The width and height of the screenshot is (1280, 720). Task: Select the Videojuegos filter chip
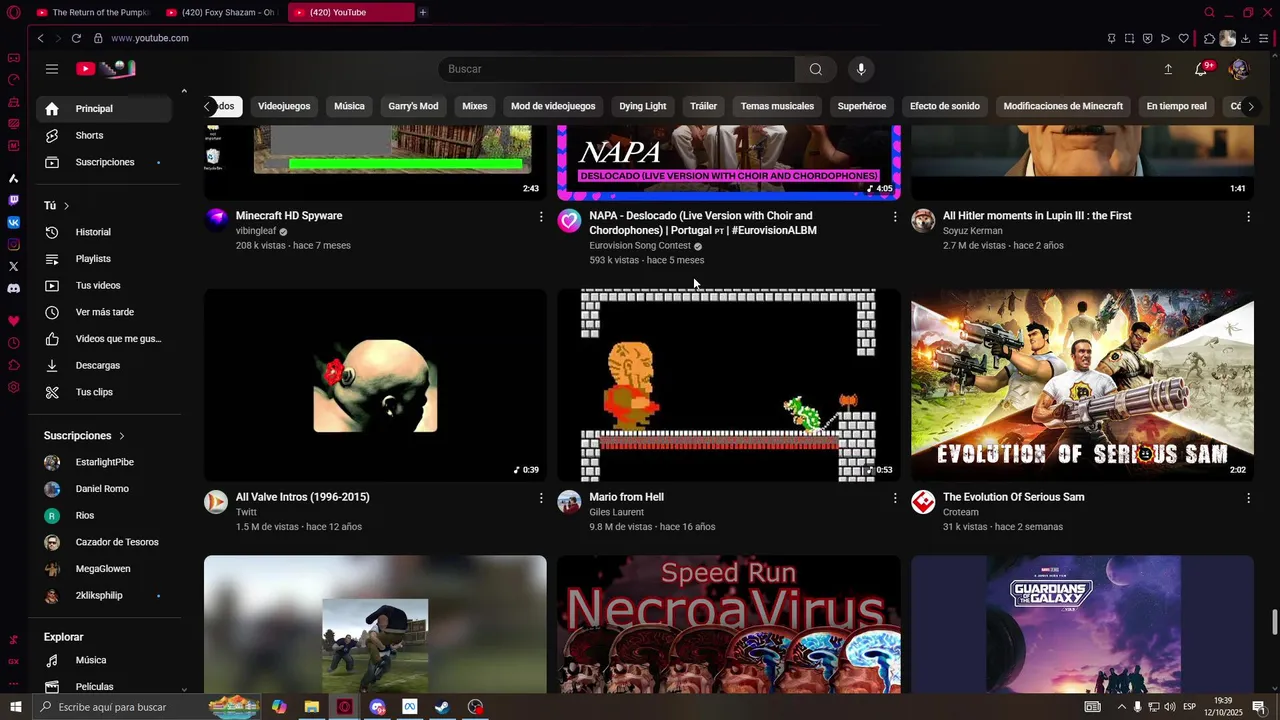click(284, 106)
